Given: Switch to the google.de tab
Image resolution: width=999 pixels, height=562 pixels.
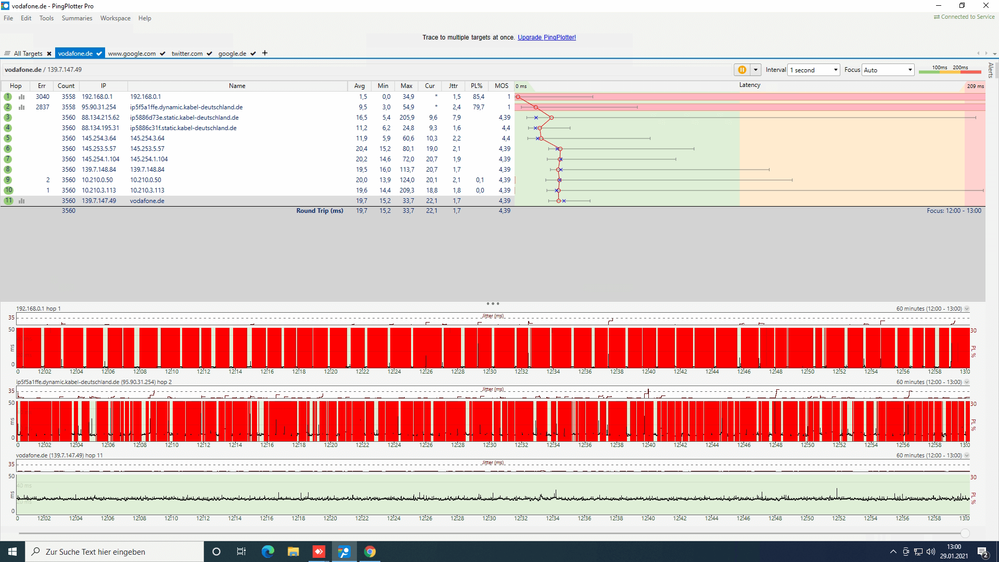Looking at the screenshot, I should (232, 54).
